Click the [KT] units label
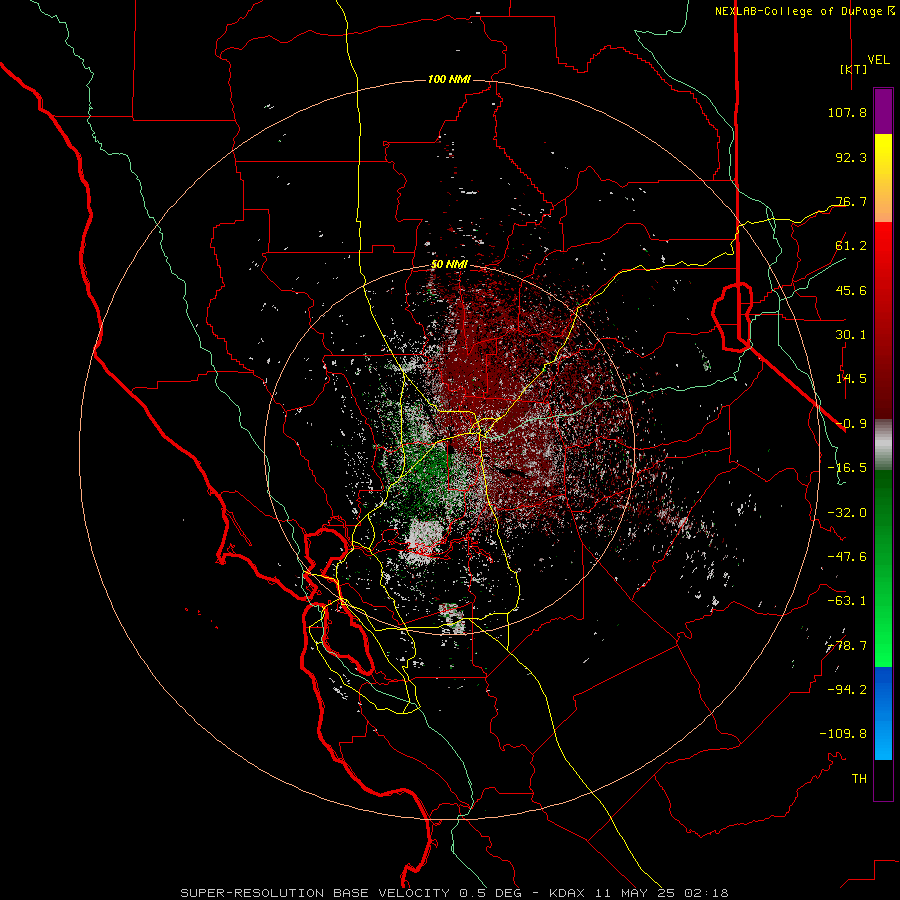The height and width of the screenshot is (900, 900). (853, 69)
